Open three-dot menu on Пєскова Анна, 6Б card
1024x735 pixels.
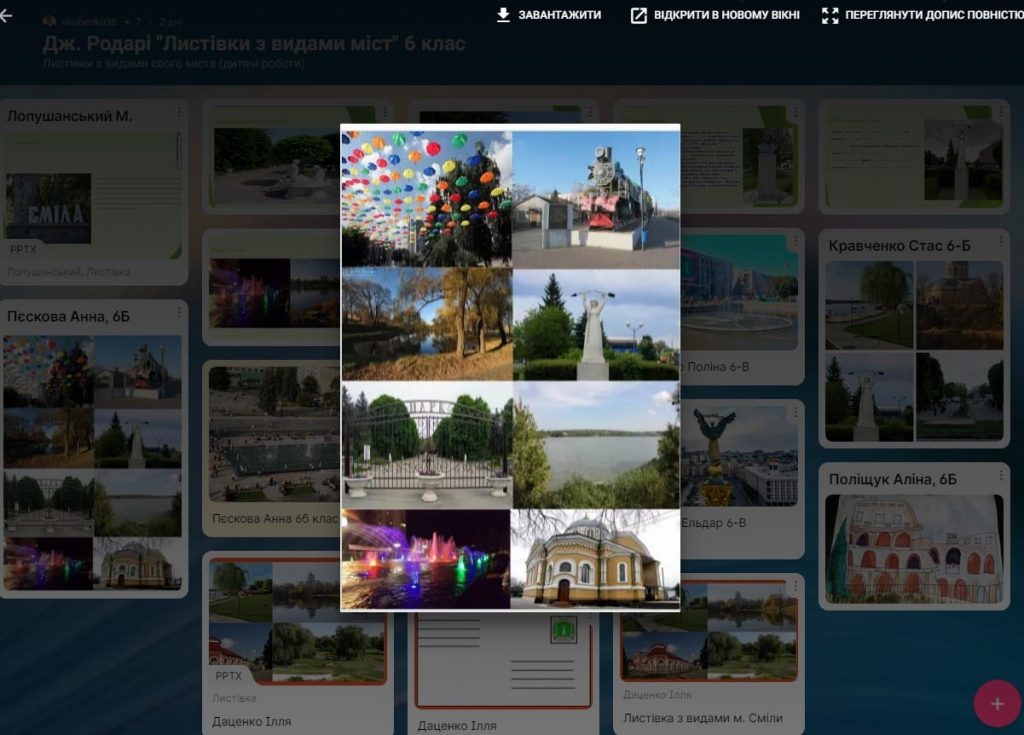tap(179, 313)
